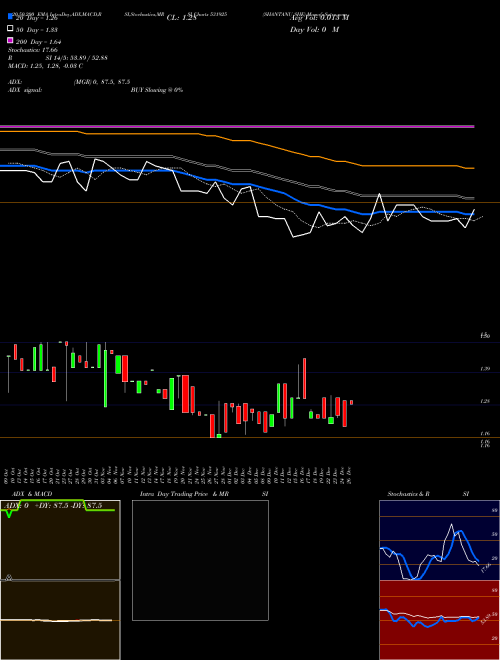Click the '(MGR) 0, 87.5, 87.5' ADX values
Image resolution: width=500 pixels, height=660 pixels.
(102, 82)
